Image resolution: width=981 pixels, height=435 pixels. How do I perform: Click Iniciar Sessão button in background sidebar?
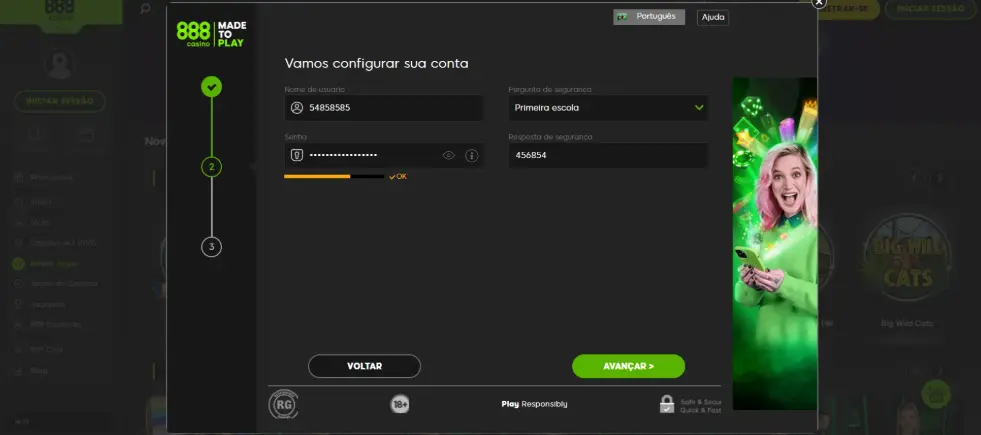coord(60,101)
